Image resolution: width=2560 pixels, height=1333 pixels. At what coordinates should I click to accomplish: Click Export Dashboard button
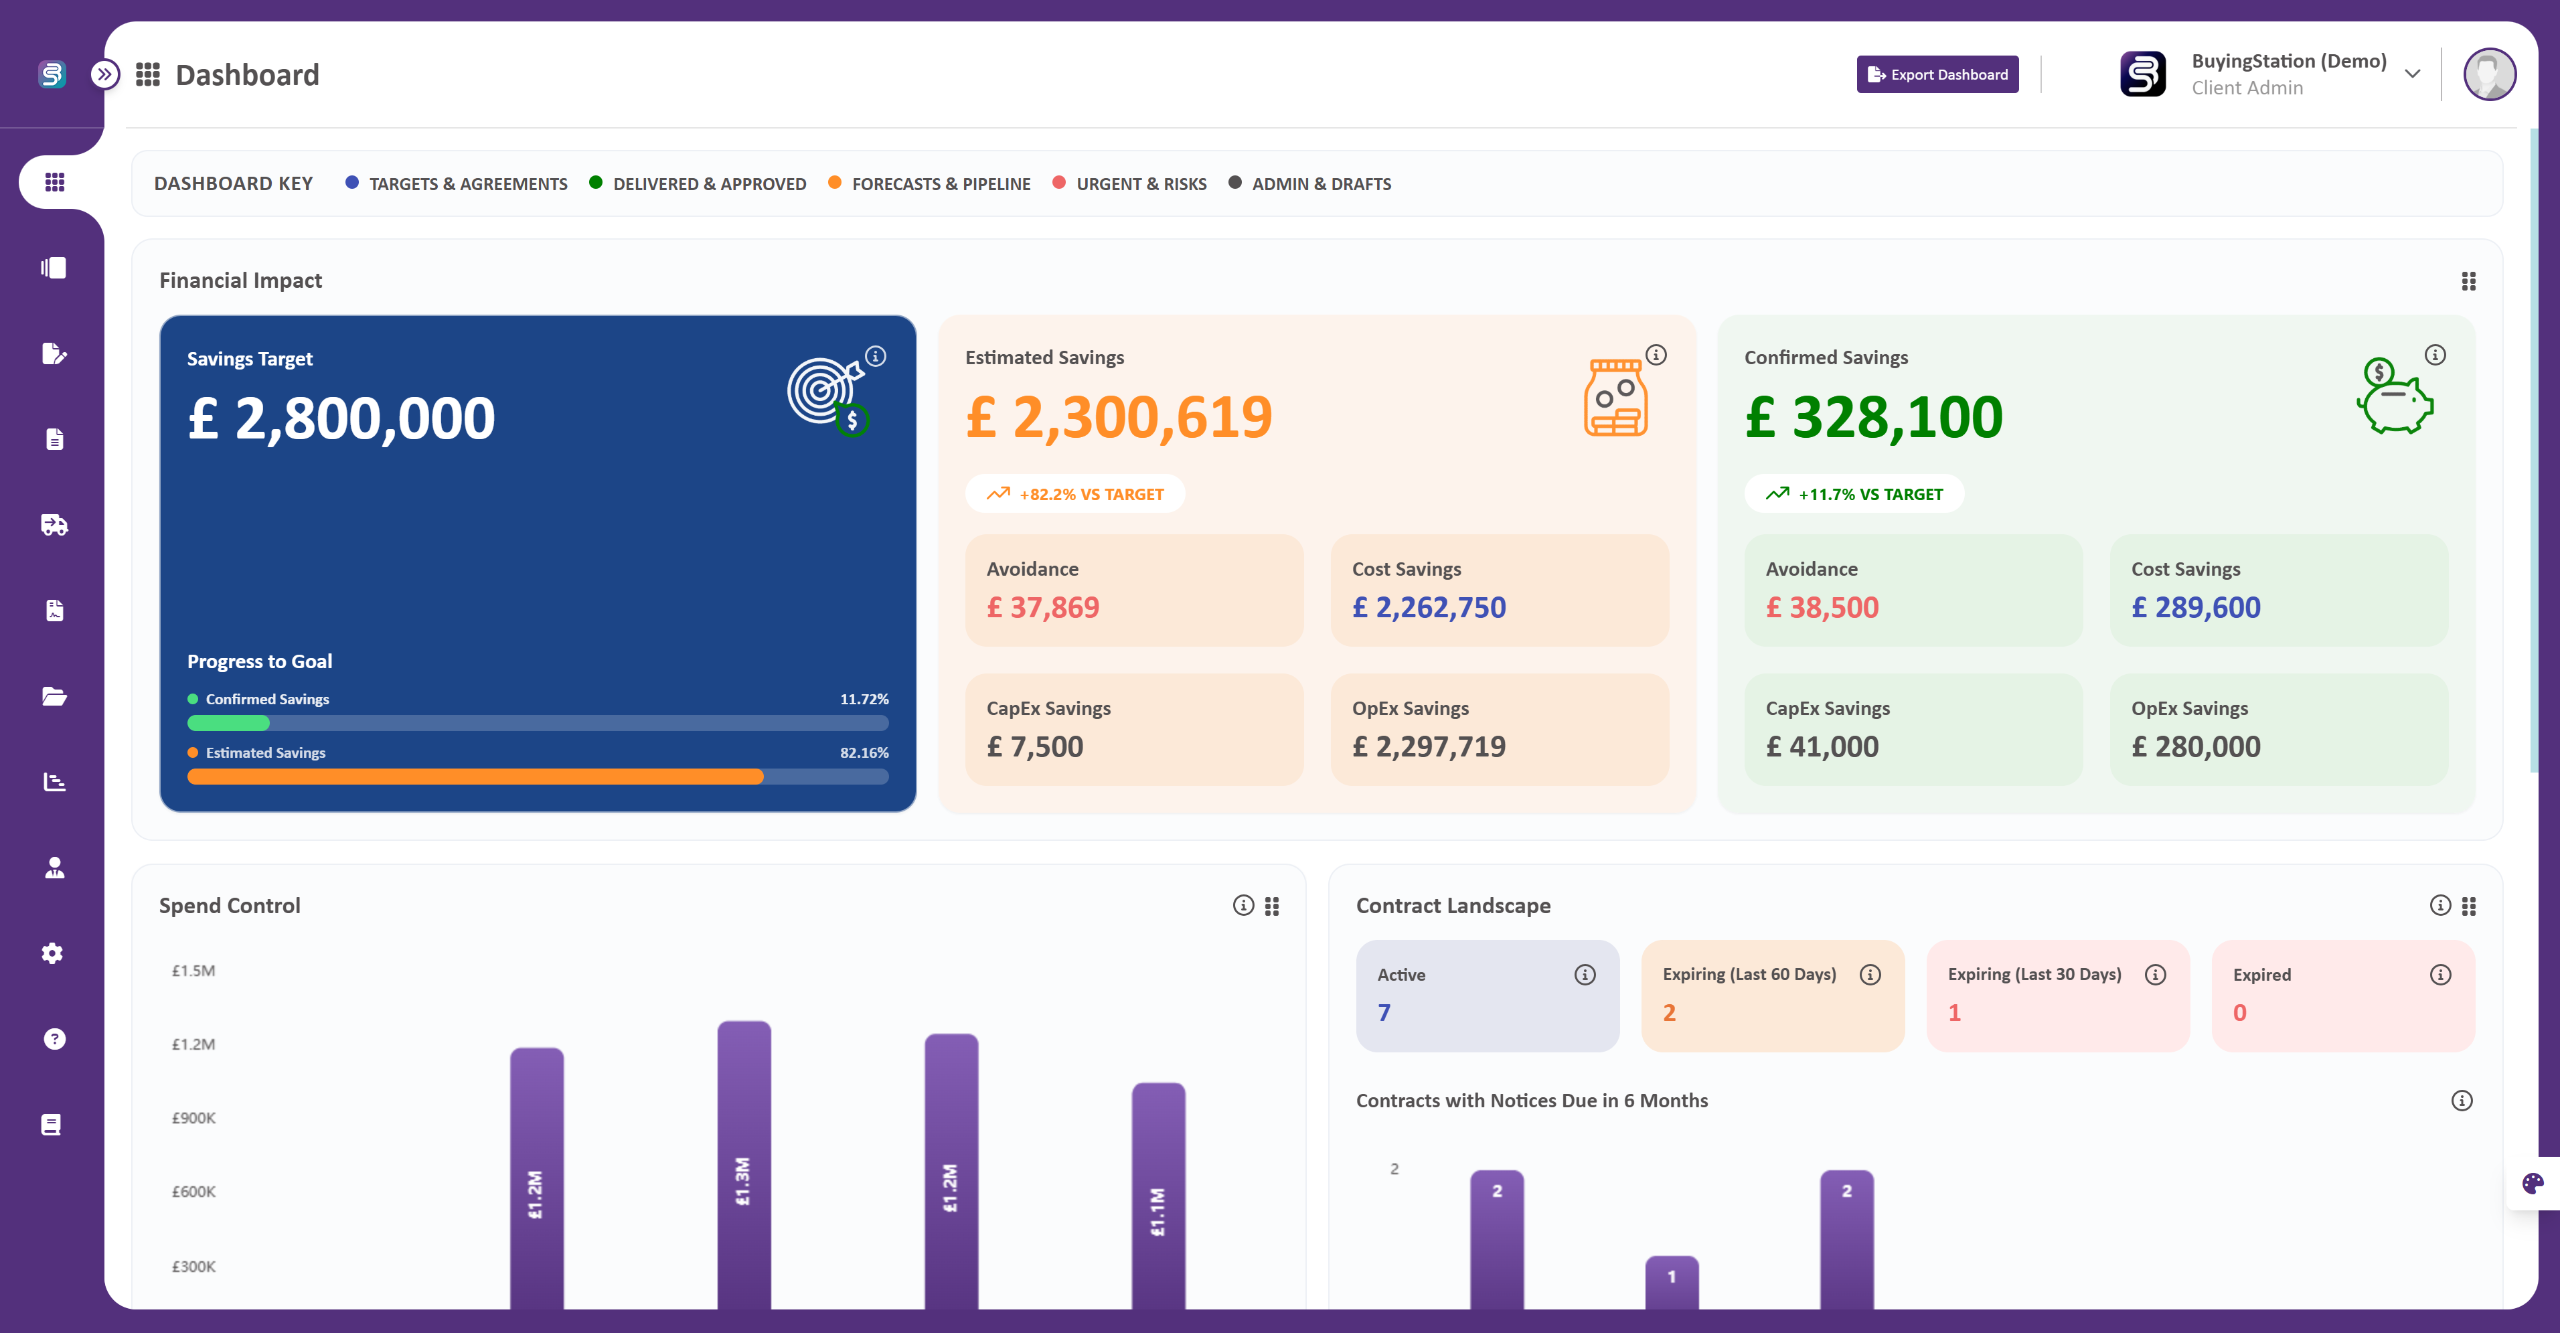1937,74
